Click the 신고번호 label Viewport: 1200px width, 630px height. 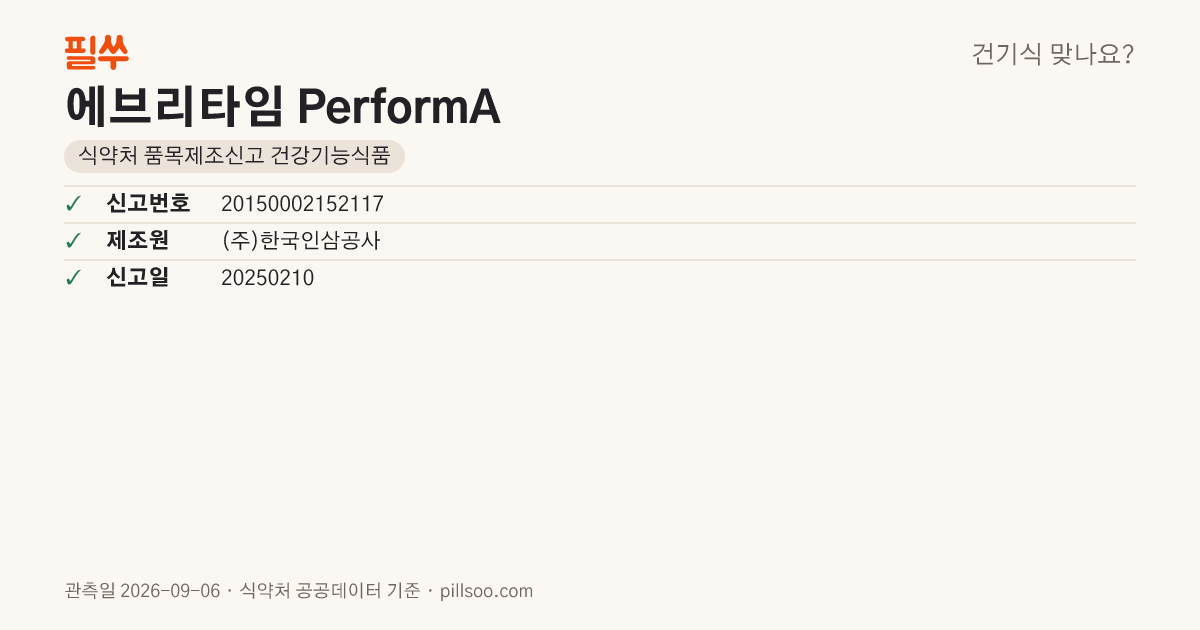click(148, 204)
